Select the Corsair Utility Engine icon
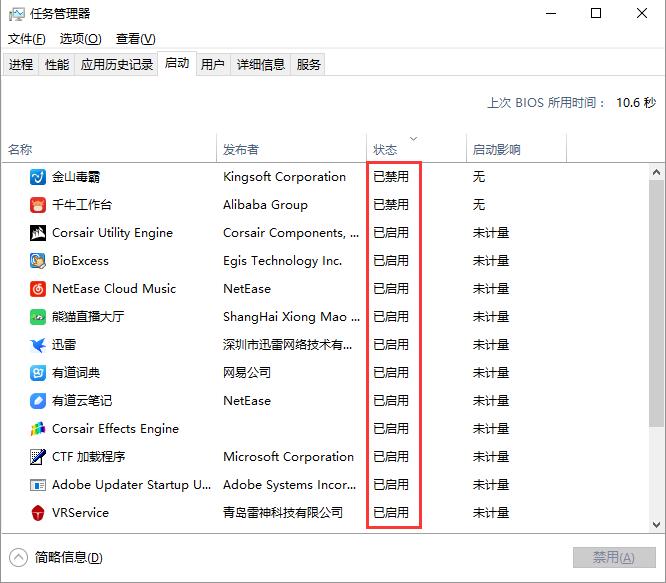666x583 pixels. pyautogui.click(x=38, y=233)
